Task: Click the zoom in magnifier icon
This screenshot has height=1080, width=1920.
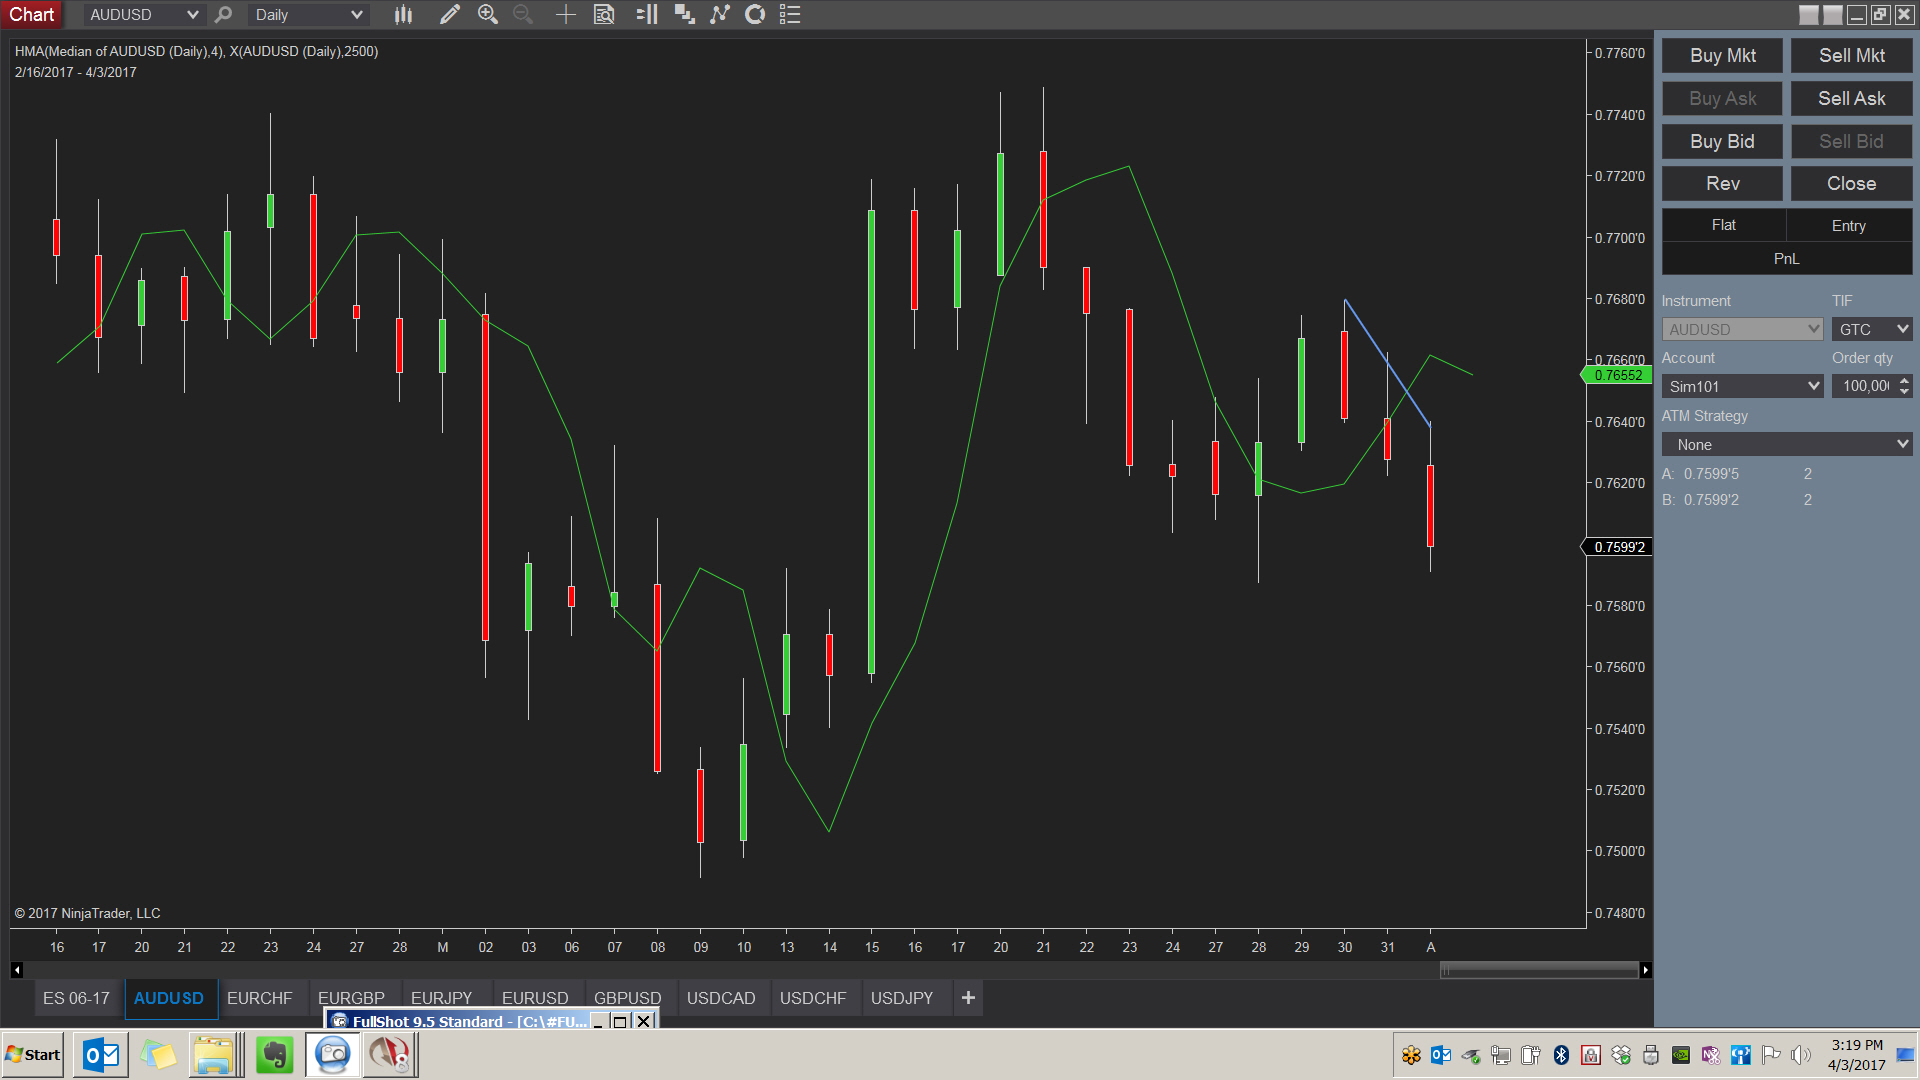Action: point(487,14)
